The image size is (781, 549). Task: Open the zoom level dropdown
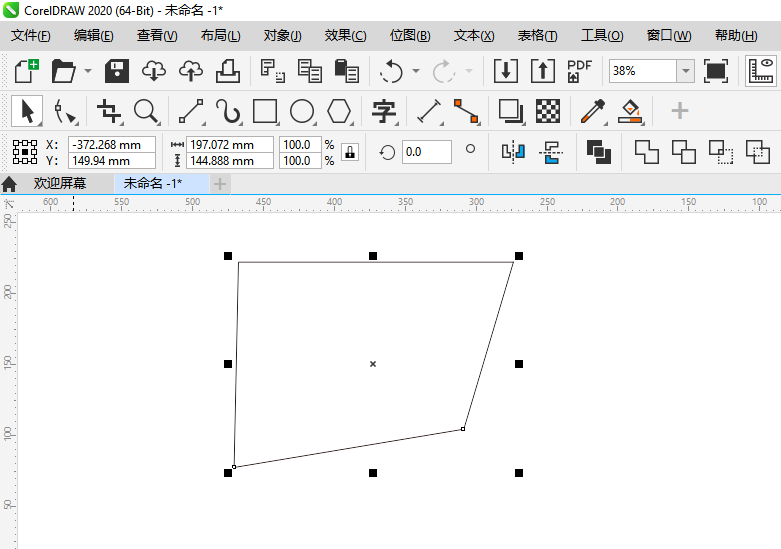click(x=685, y=71)
